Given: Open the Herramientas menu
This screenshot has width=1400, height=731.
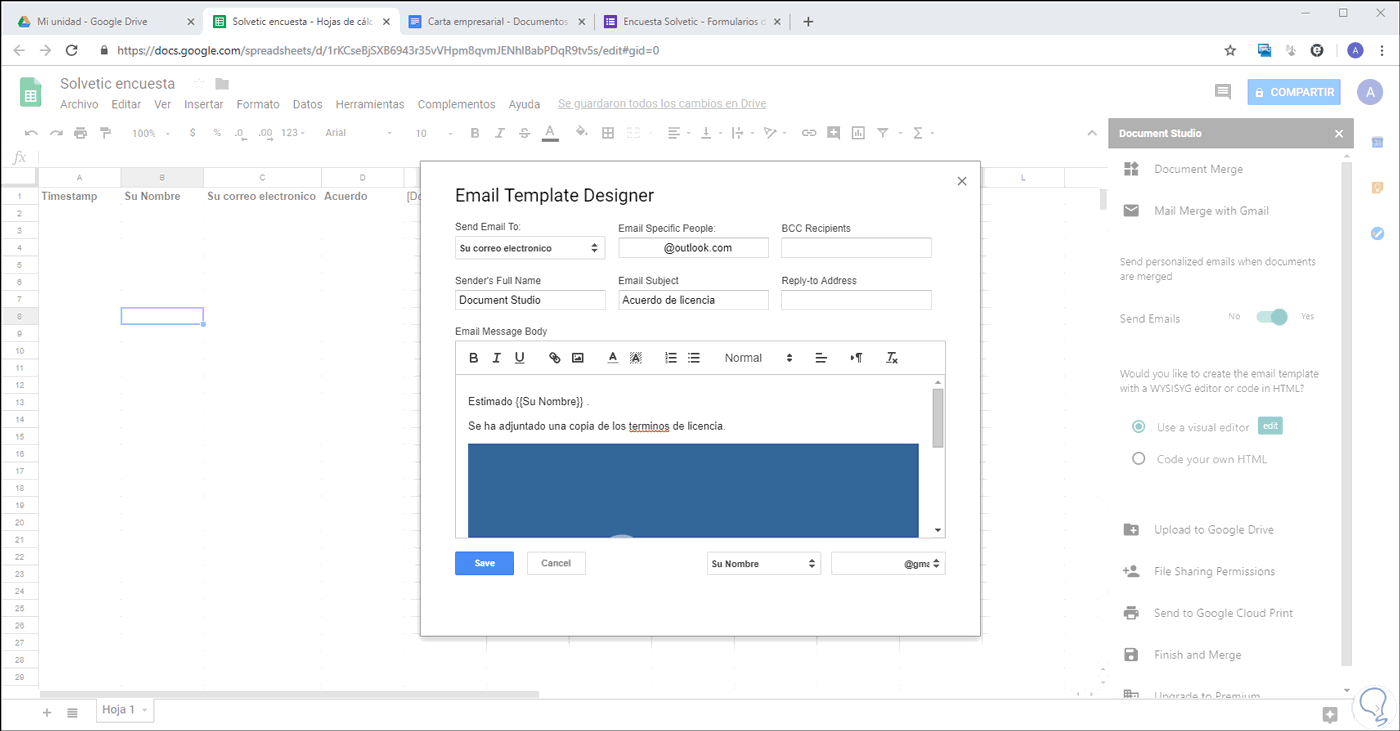Looking at the screenshot, I should pyautogui.click(x=369, y=104).
